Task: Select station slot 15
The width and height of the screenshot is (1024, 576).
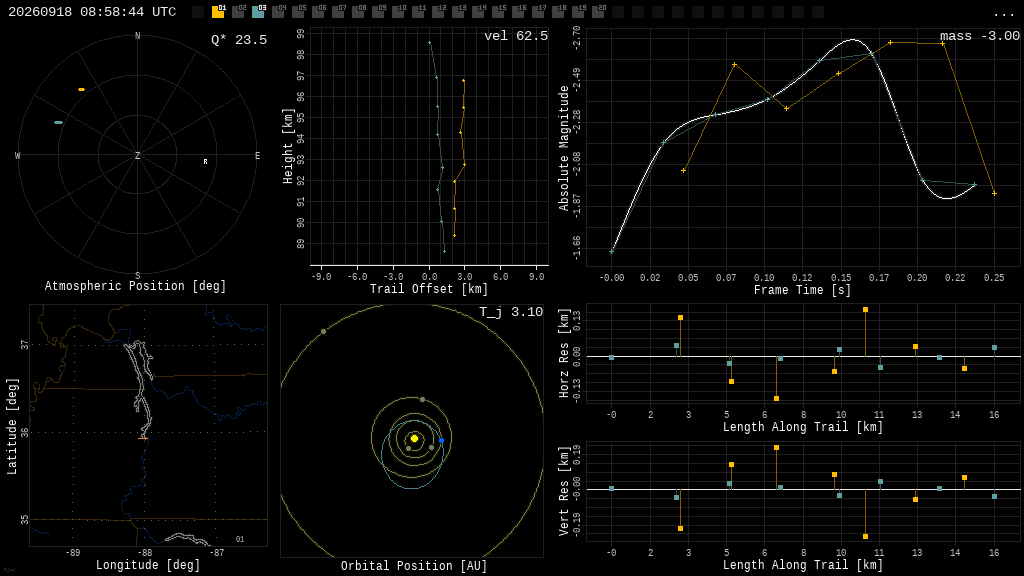Action: point(498,12)
